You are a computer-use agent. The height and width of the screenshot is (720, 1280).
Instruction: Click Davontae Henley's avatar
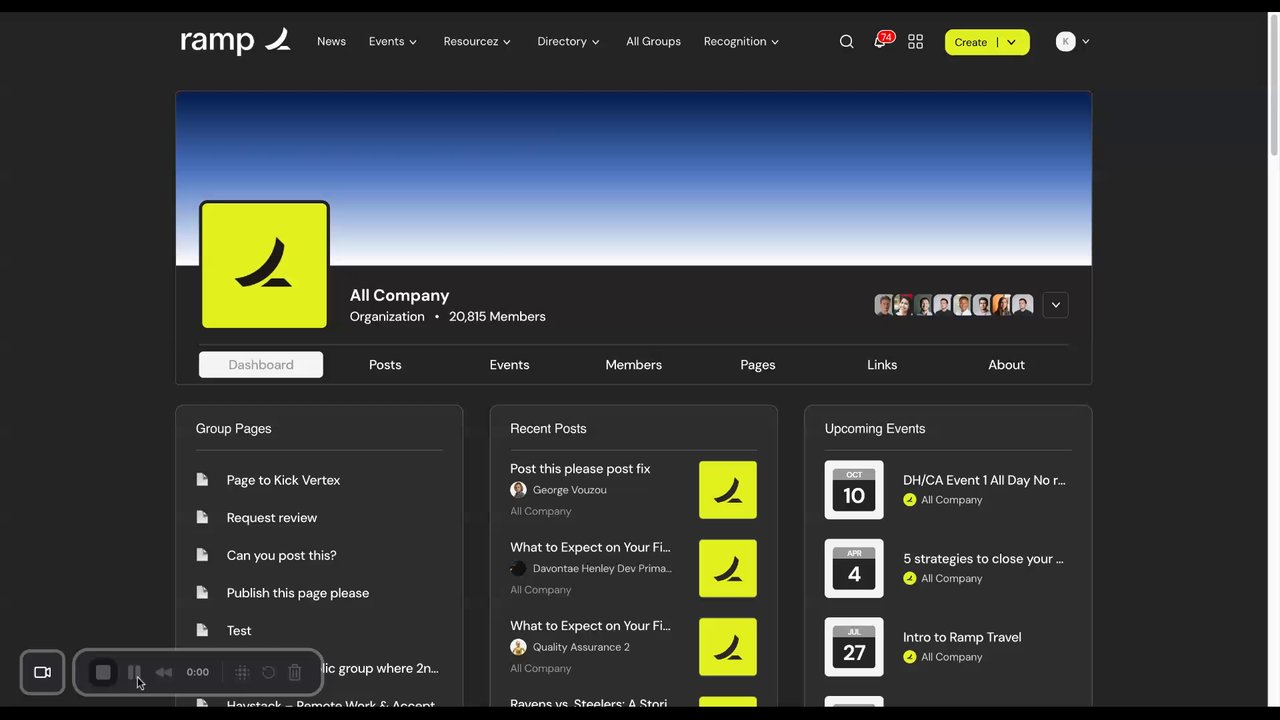pos(518,568)
